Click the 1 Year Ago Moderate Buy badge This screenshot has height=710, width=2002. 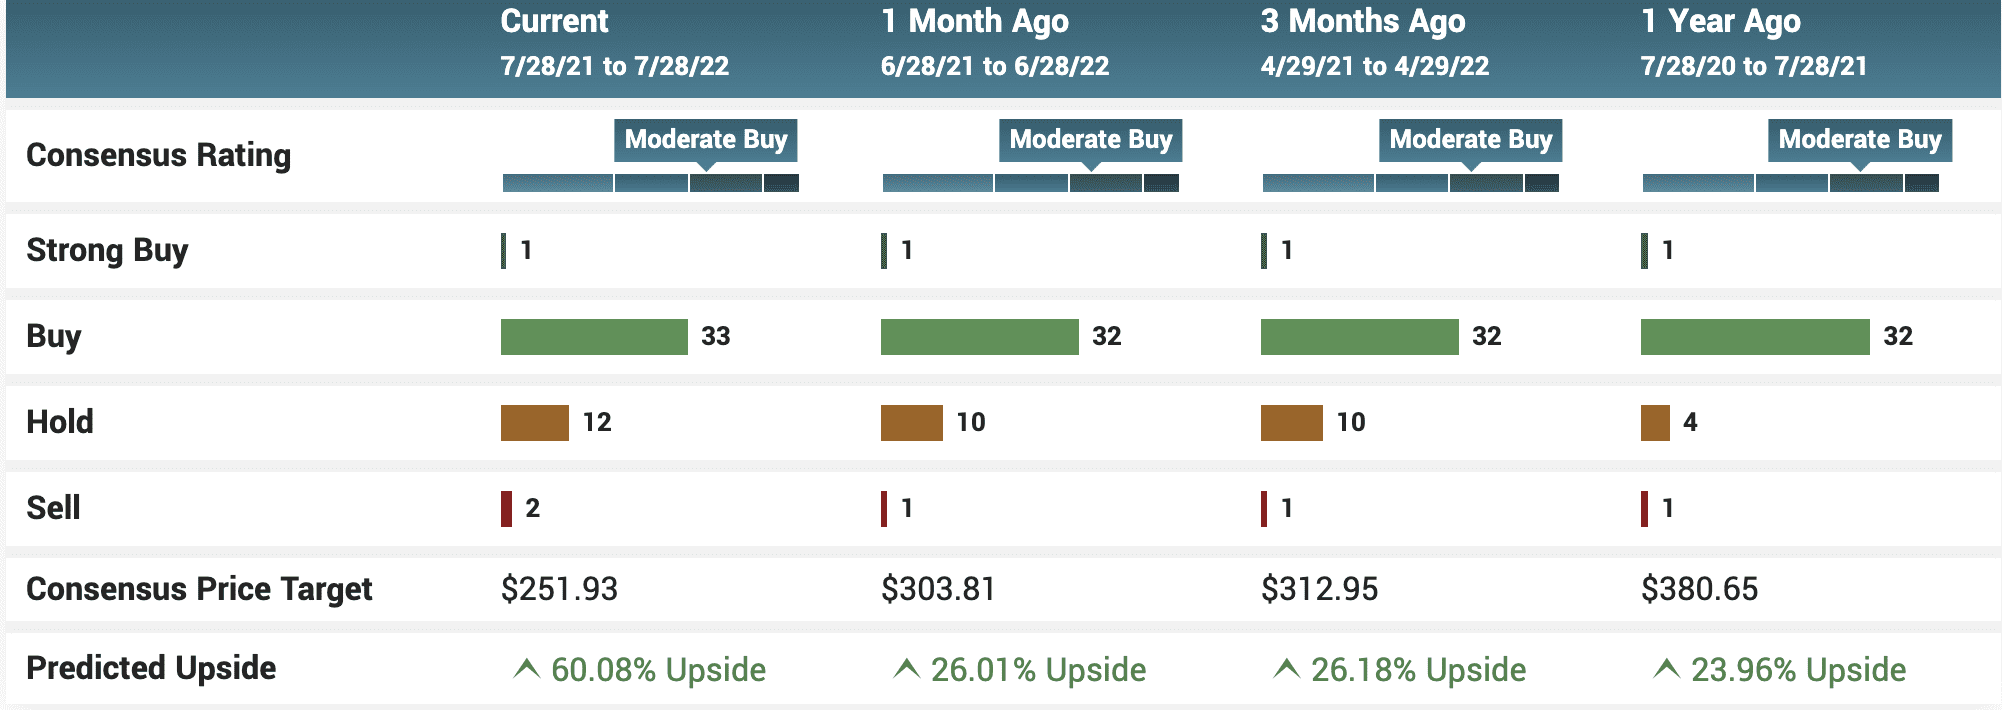coord(1859,140)
